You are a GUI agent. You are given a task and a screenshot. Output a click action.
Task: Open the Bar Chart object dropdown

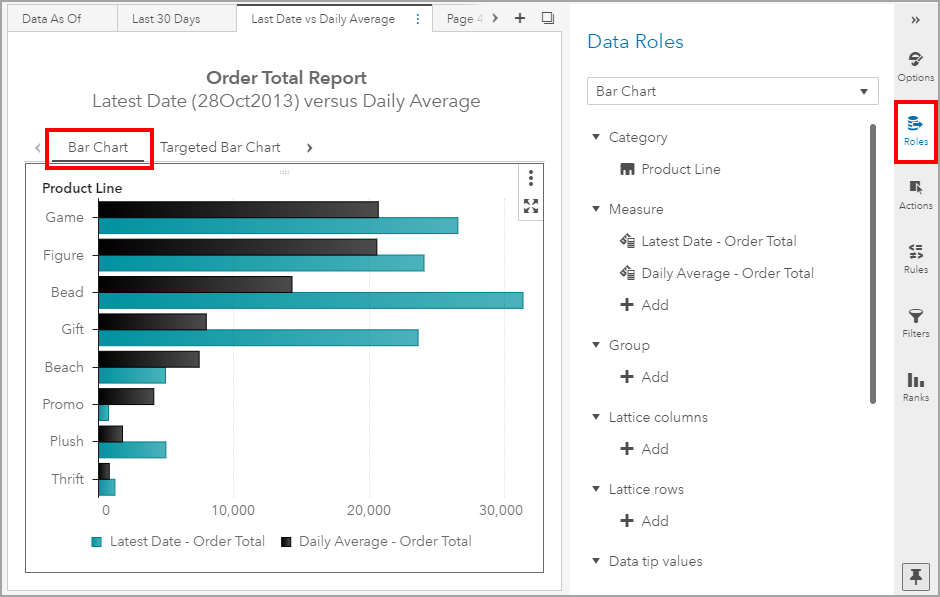pyautogui.click(x=732, y=91)
